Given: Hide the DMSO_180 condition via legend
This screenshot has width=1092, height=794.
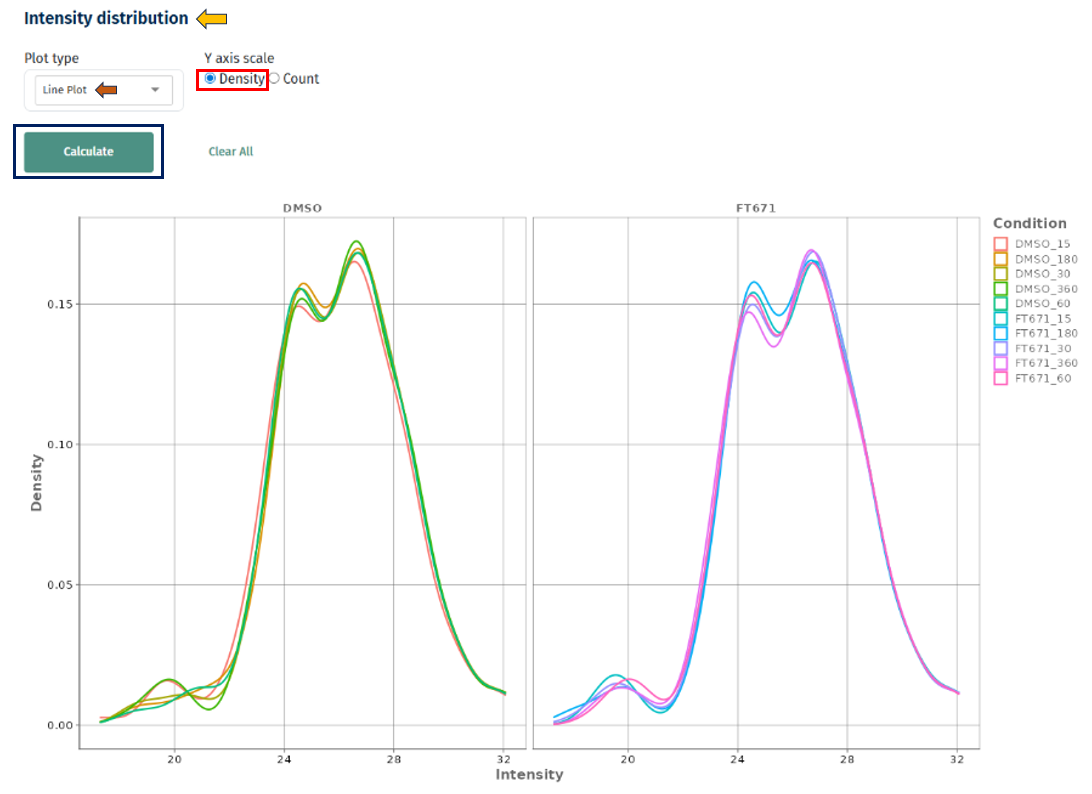Looking at the screenshot, I should (1045, 258).
